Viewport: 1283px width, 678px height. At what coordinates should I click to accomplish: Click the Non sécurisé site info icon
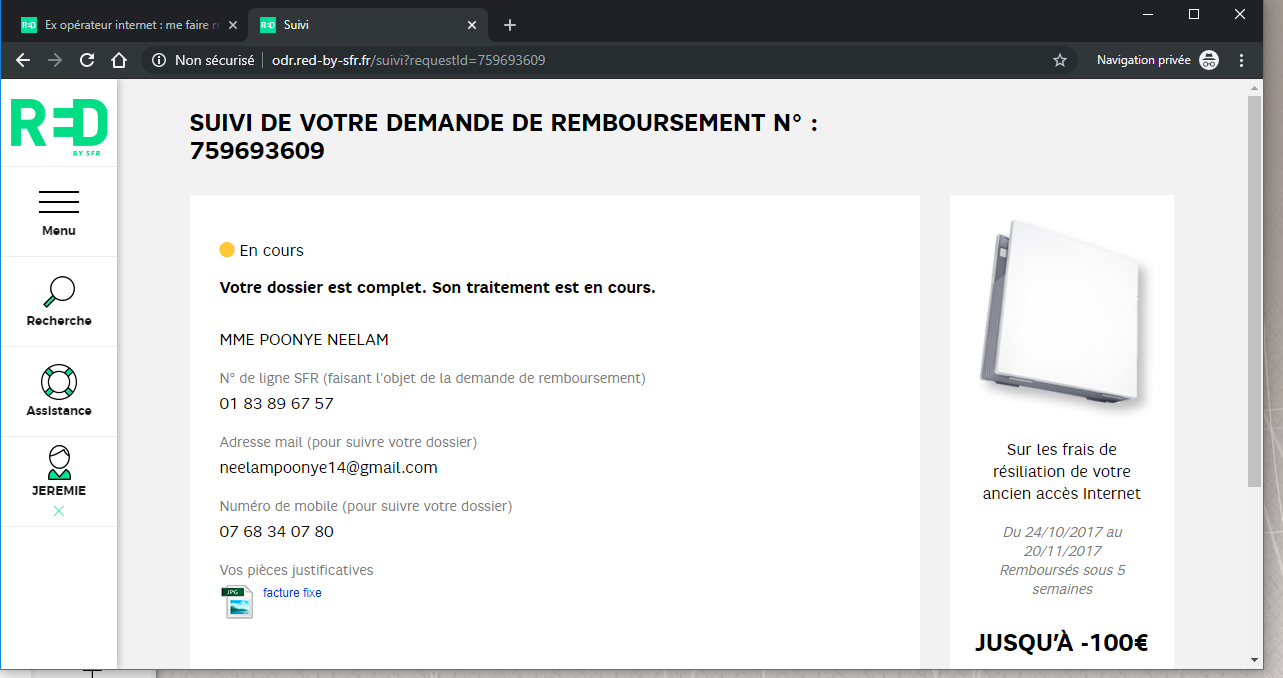(159, 60)
